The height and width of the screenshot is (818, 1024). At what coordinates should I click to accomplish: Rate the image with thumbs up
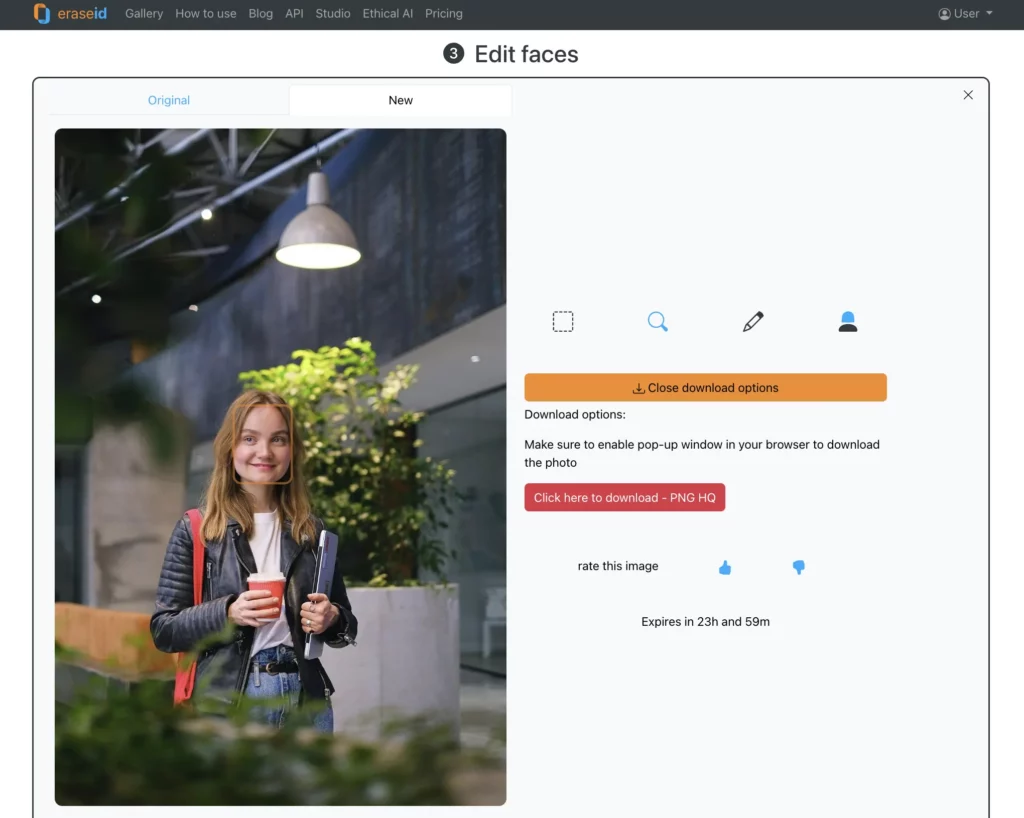coord(725,567)
